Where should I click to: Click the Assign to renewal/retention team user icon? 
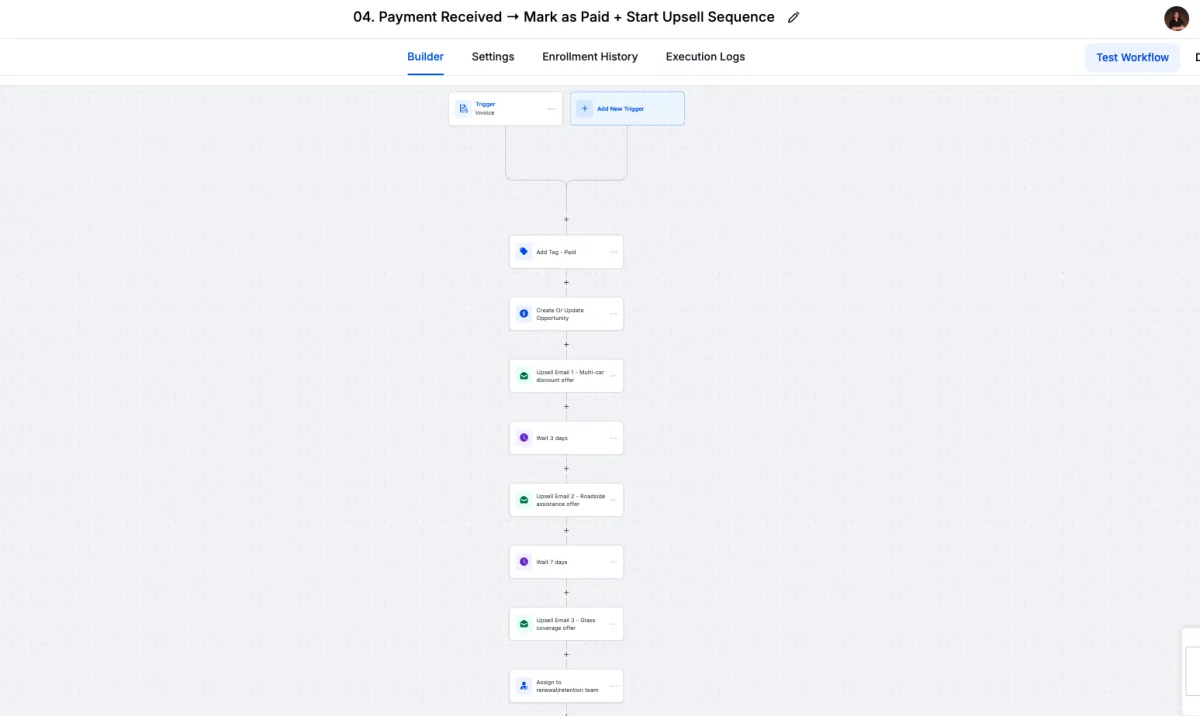point(523,686)
